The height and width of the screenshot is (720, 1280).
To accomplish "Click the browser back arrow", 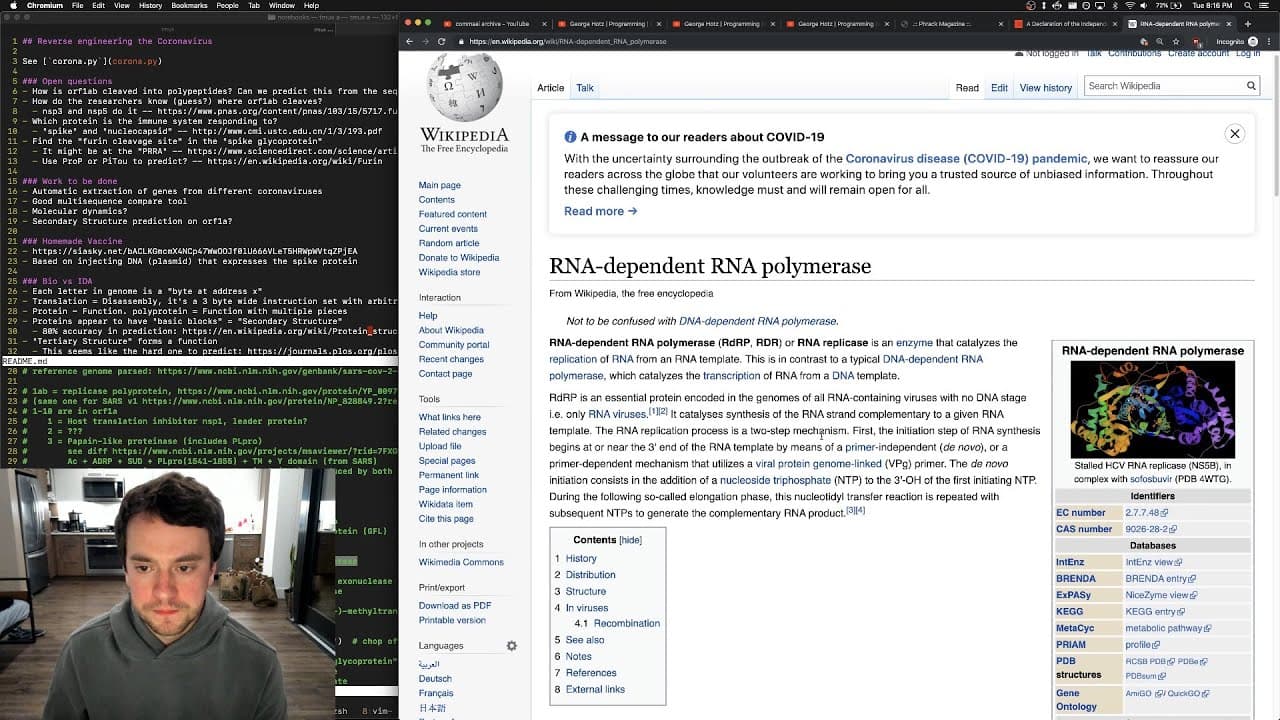I will click(409, 41).
